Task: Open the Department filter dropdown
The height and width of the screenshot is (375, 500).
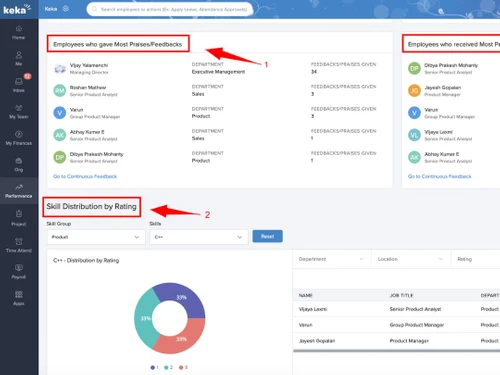Action: click(331, 259)
